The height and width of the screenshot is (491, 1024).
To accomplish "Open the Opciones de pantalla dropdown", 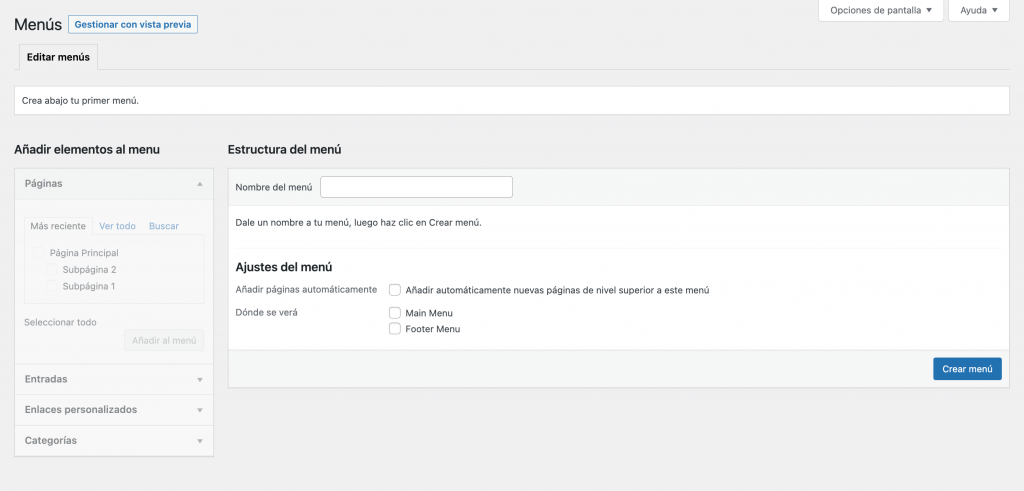I will point(880,10).
